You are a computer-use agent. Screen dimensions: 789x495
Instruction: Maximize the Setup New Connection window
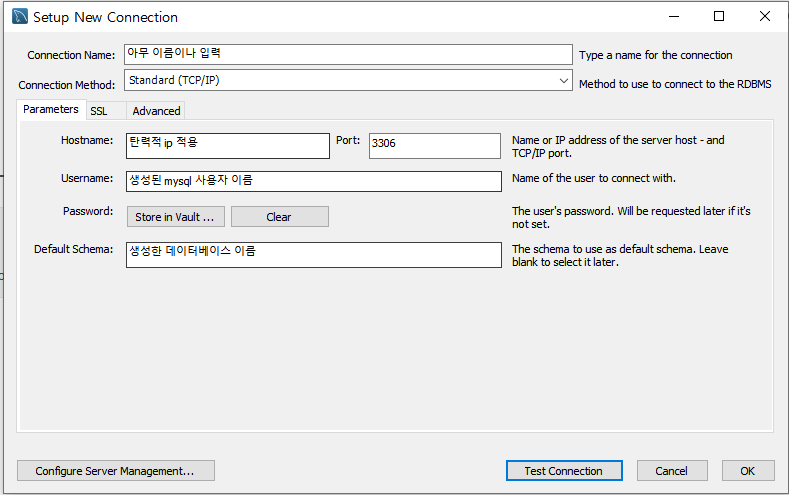pos(719,17)
